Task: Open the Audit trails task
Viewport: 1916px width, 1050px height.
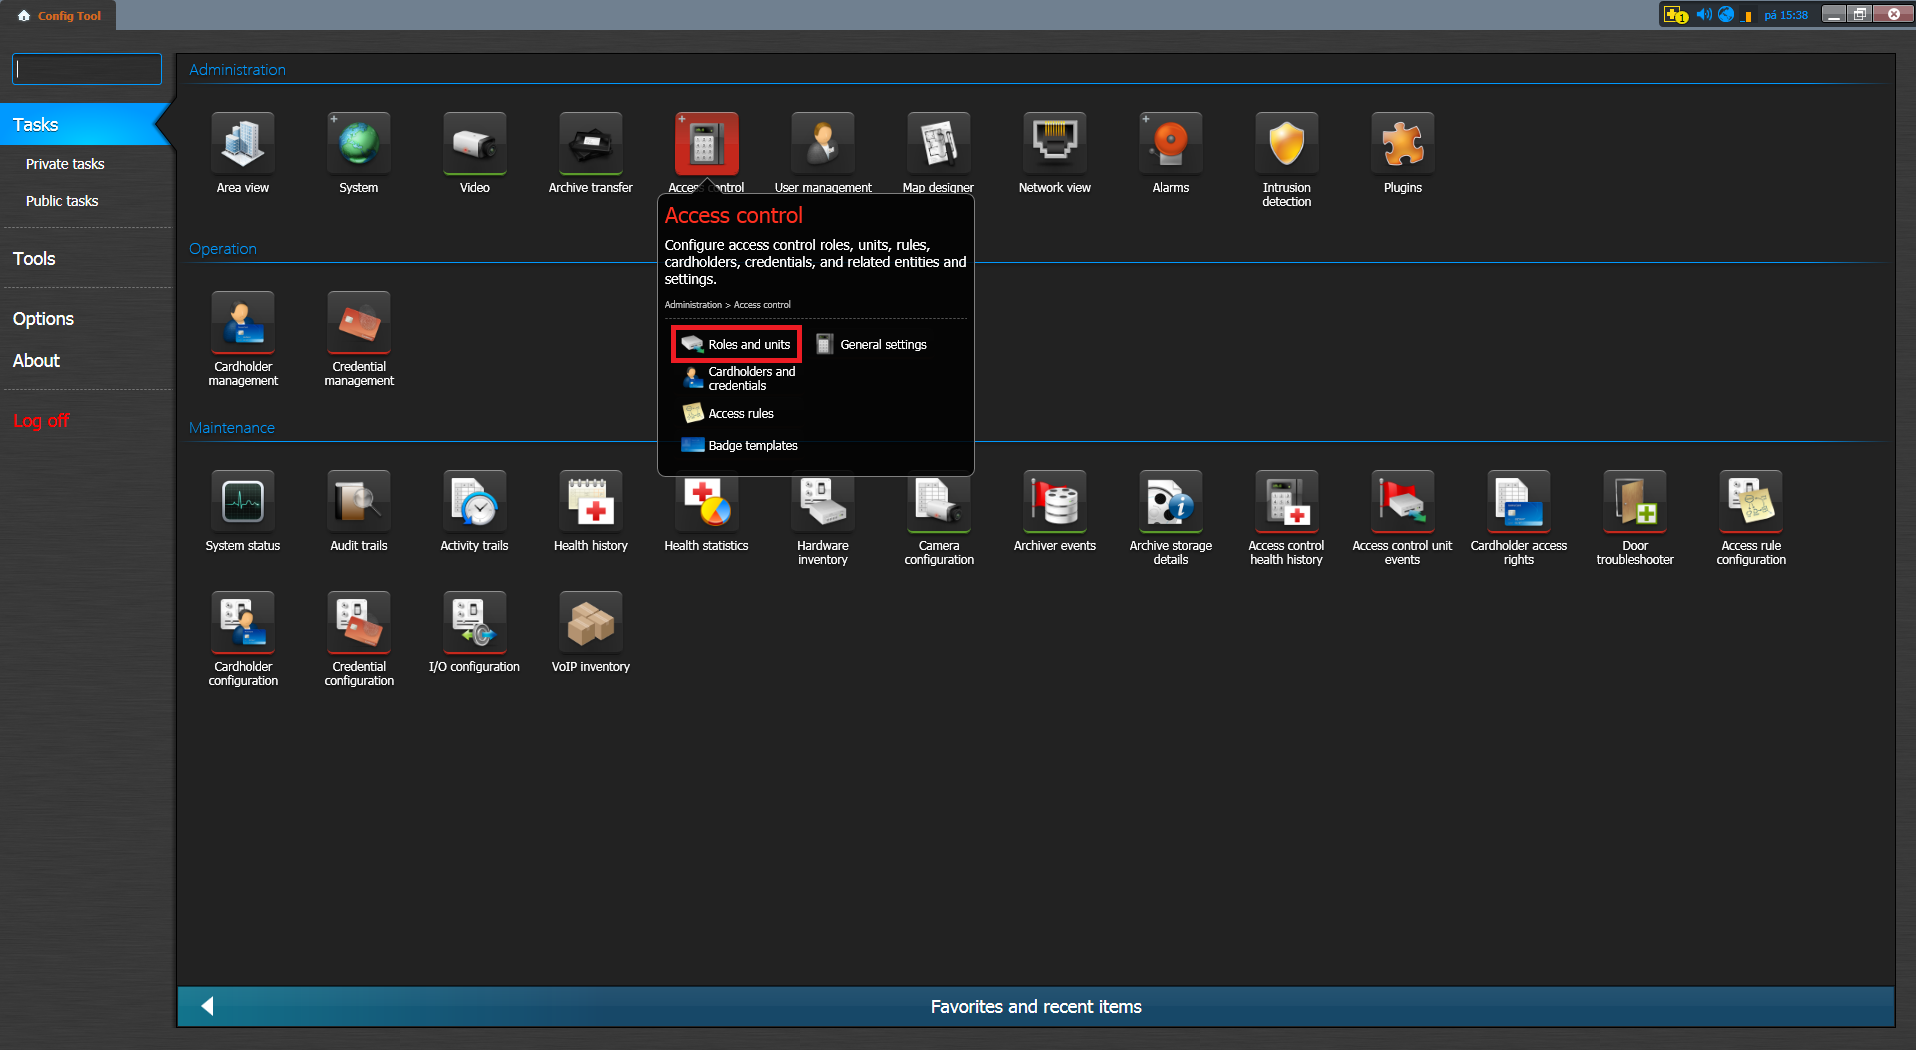Action: (359, 503)
